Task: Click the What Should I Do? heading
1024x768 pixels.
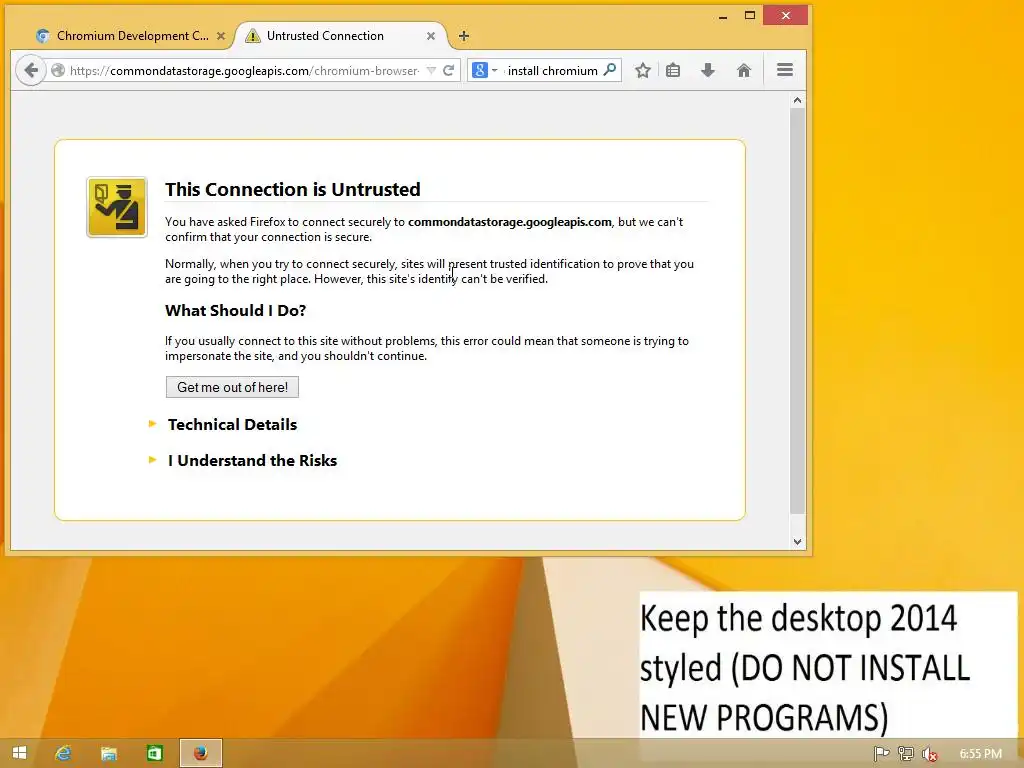Action: [x=235, y=310]
